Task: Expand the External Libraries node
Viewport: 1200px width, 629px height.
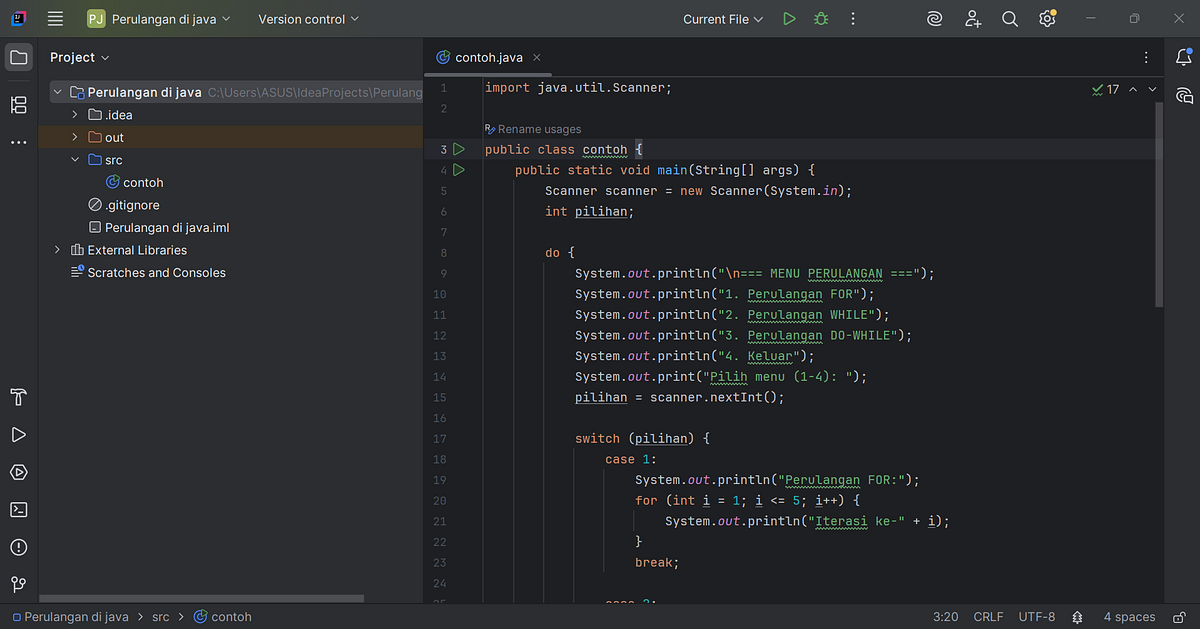Action: (57, 249)
